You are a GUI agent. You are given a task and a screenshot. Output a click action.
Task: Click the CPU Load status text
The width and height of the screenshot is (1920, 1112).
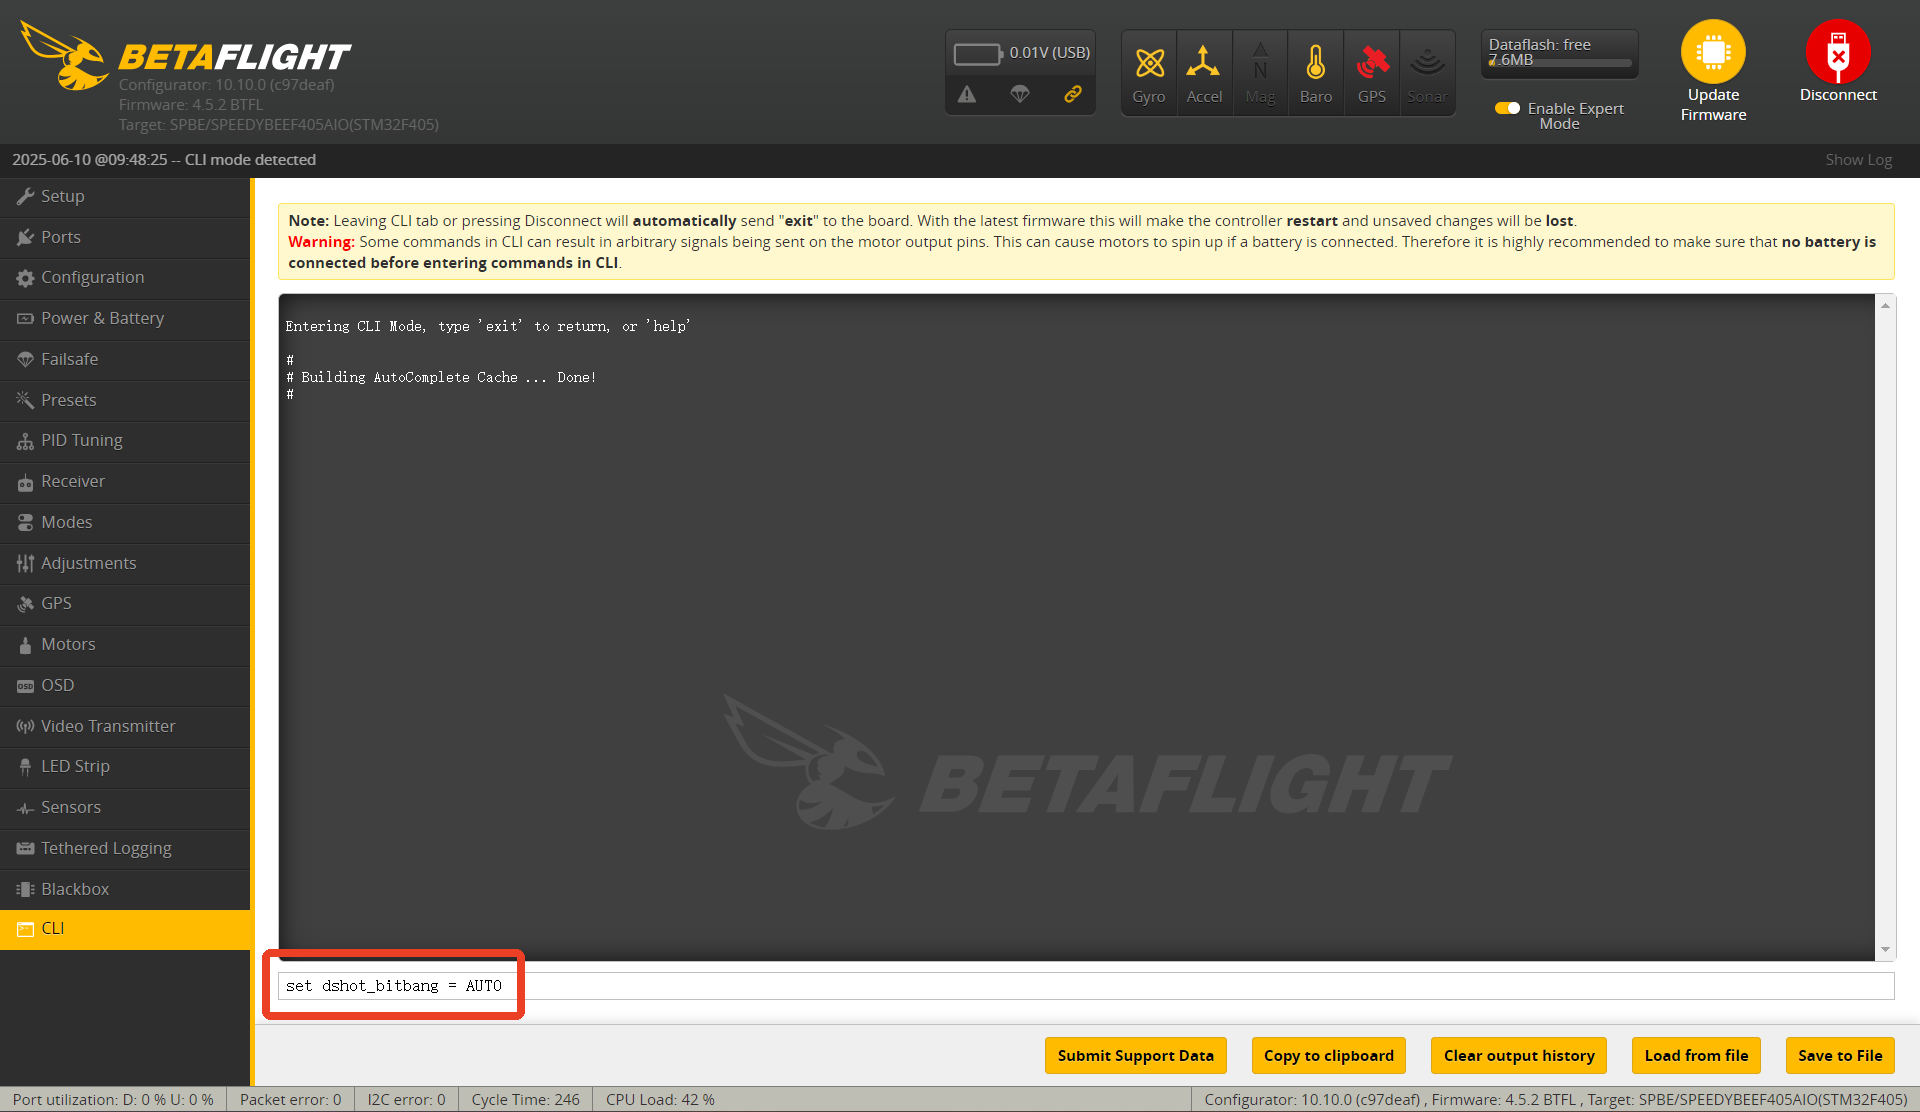click(660, 1099)
